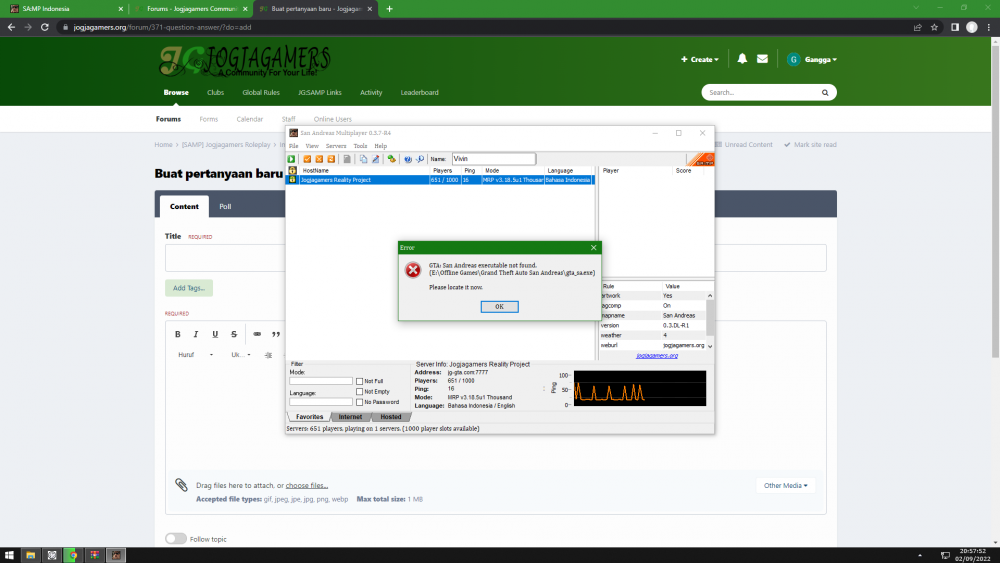This screenshot has width=1000, height=563.
Task: Open the messages envelope icon on the forum
Action: pos(762,59)
